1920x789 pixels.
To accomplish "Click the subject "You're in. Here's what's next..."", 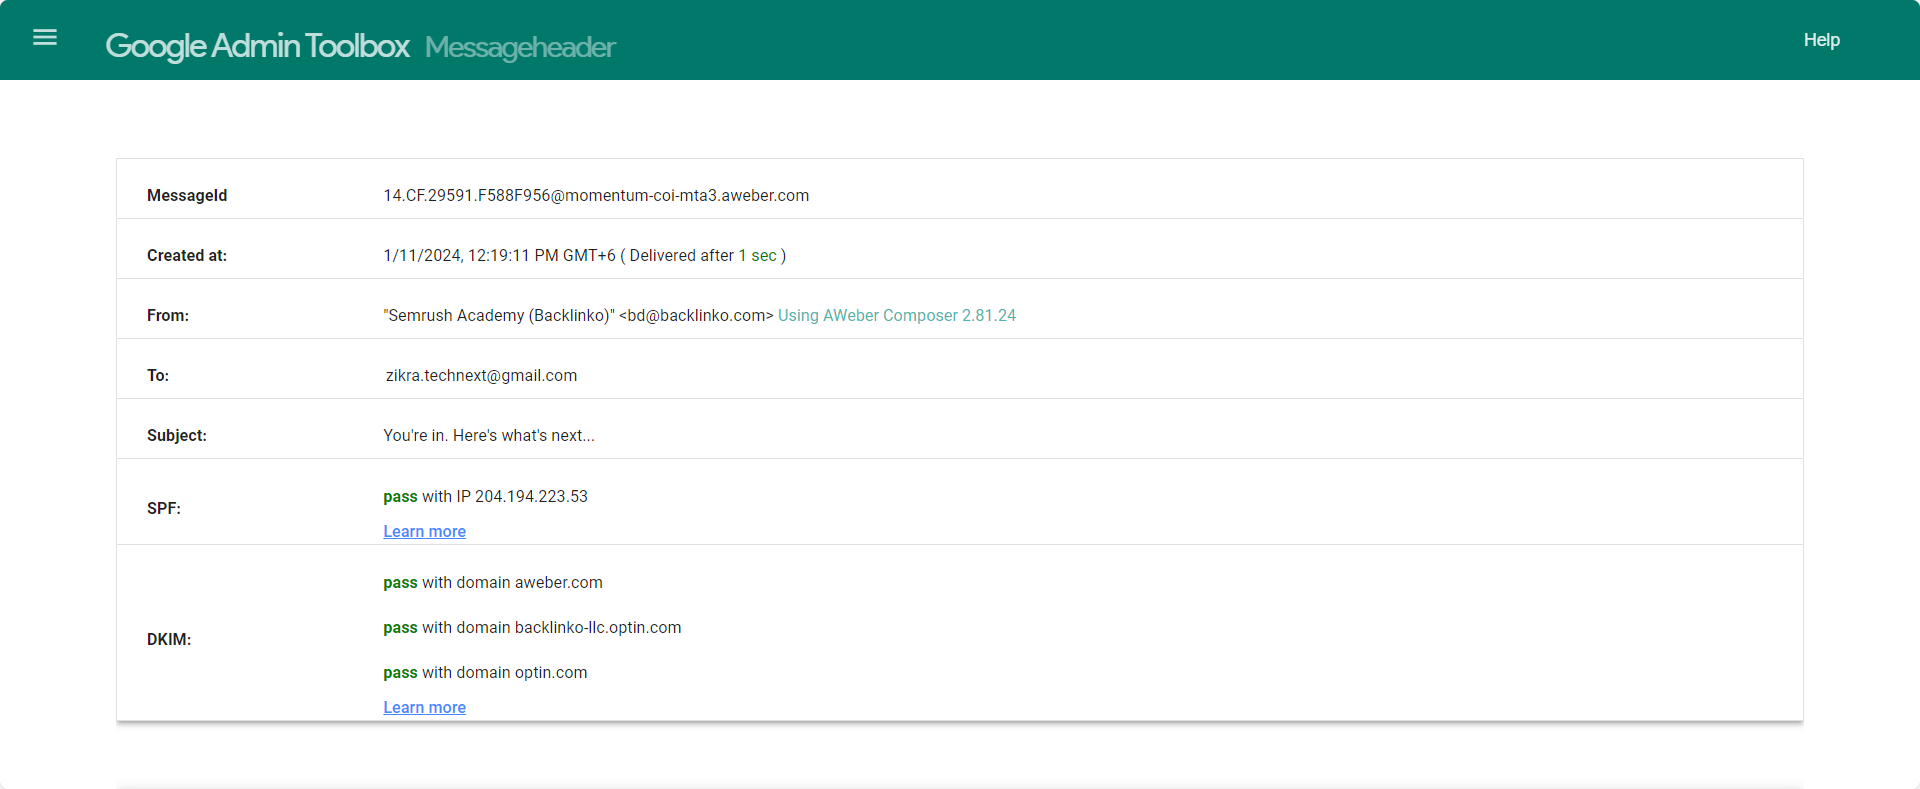I will coord(489,435).
